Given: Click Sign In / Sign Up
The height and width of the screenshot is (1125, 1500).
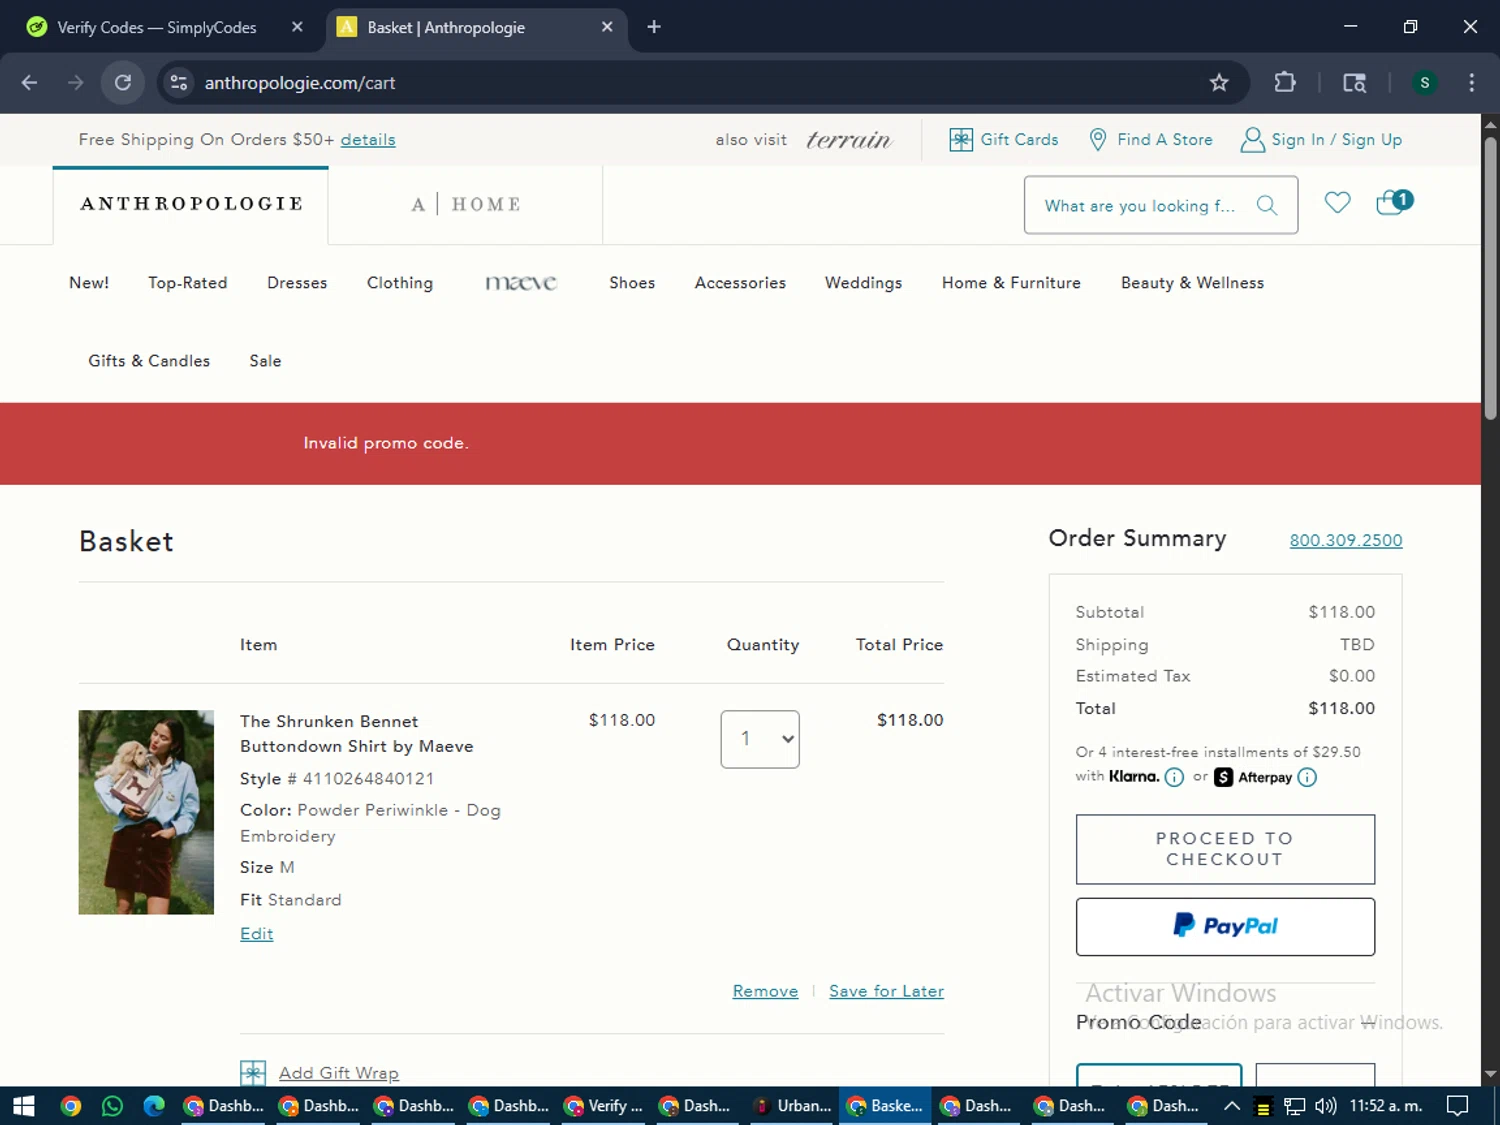Looking at the screenshot, I should click(x=1321, y=140).
